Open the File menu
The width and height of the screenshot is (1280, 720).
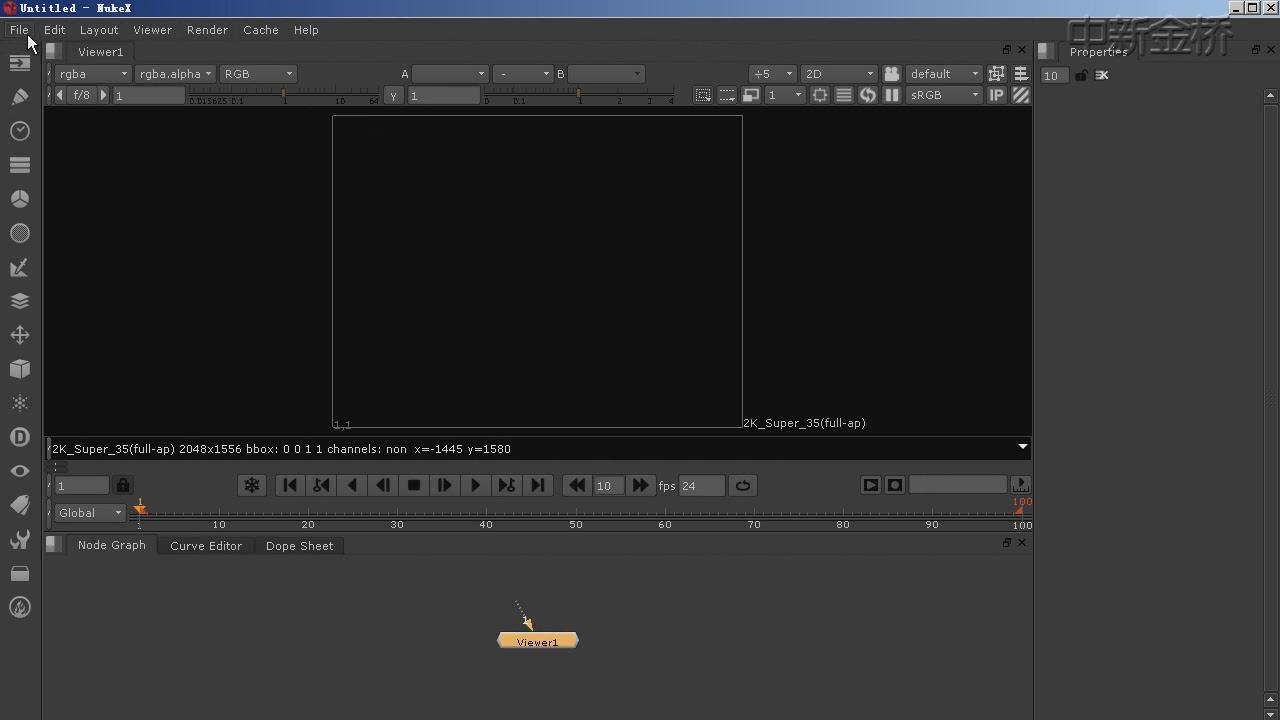point(19,30)
